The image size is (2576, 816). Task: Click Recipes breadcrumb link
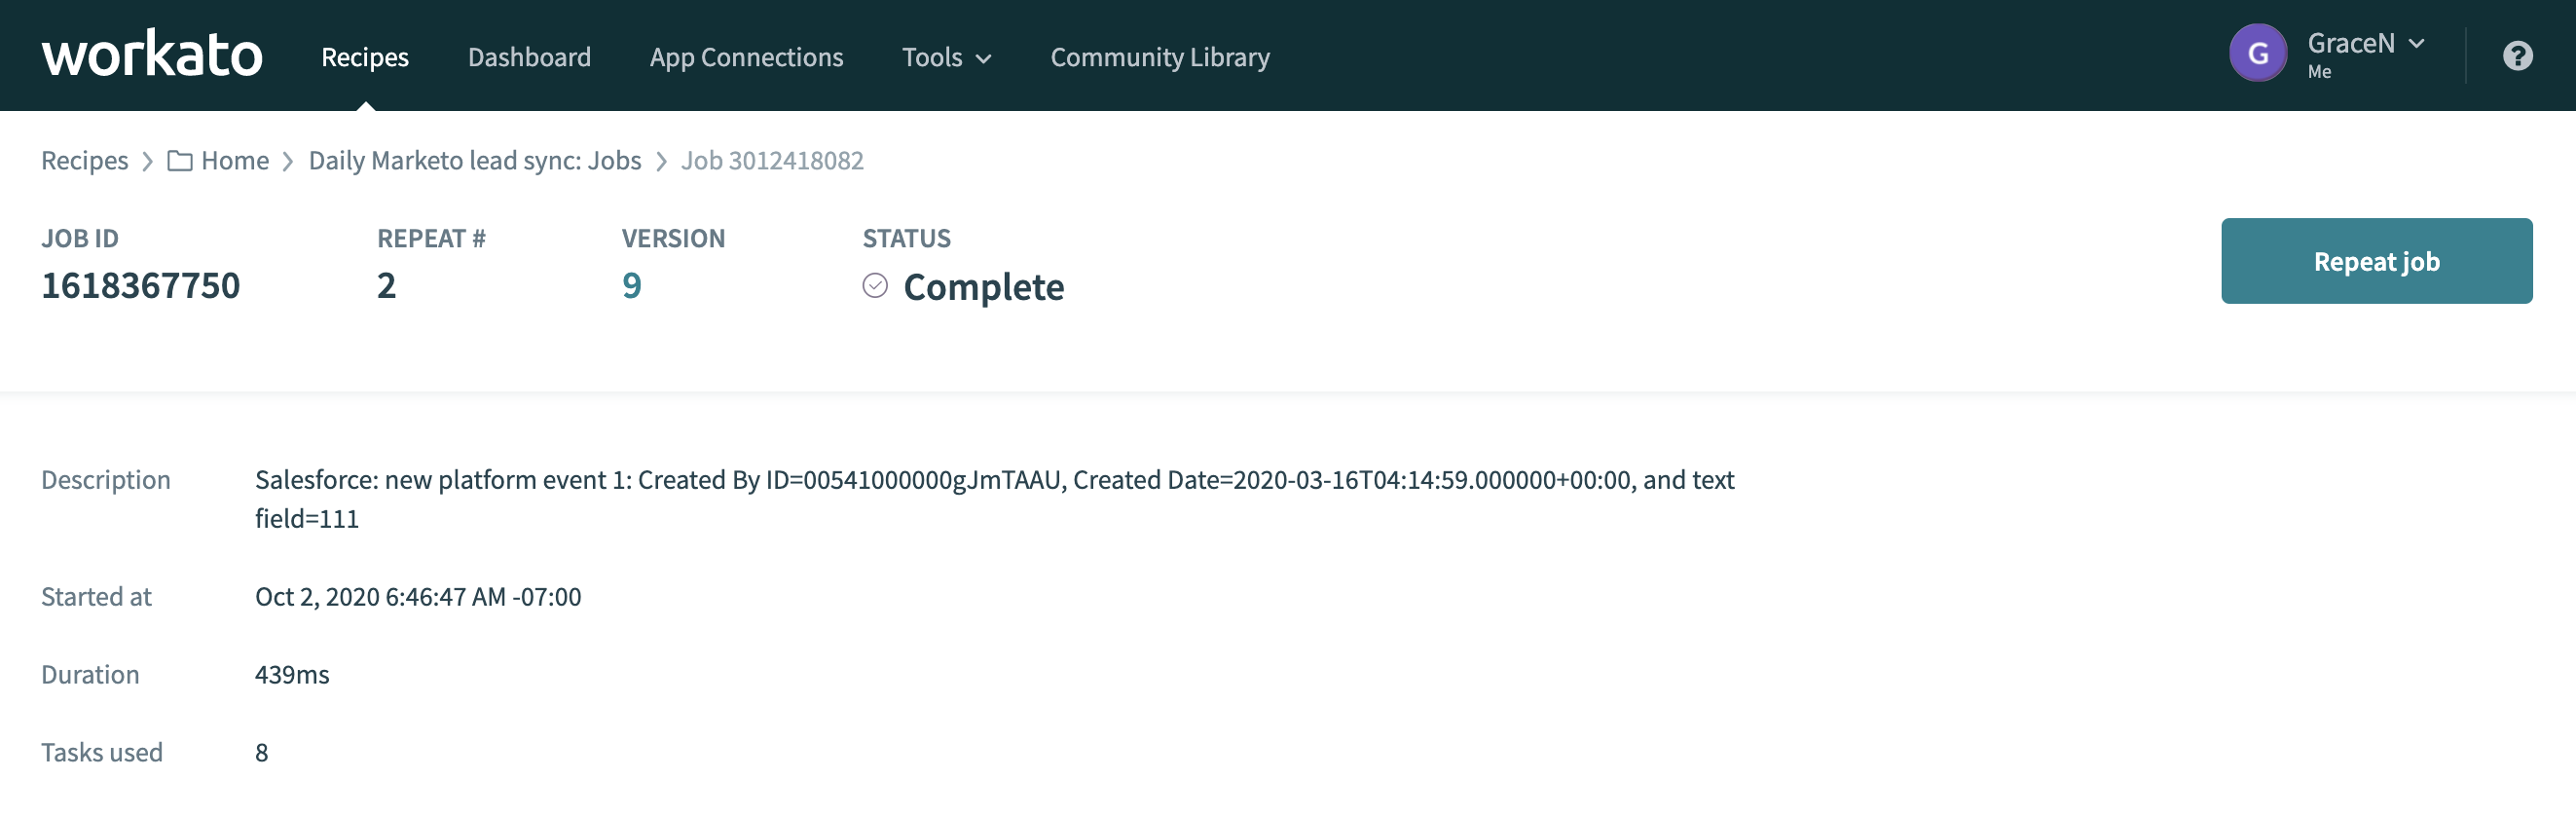[84, 161]
